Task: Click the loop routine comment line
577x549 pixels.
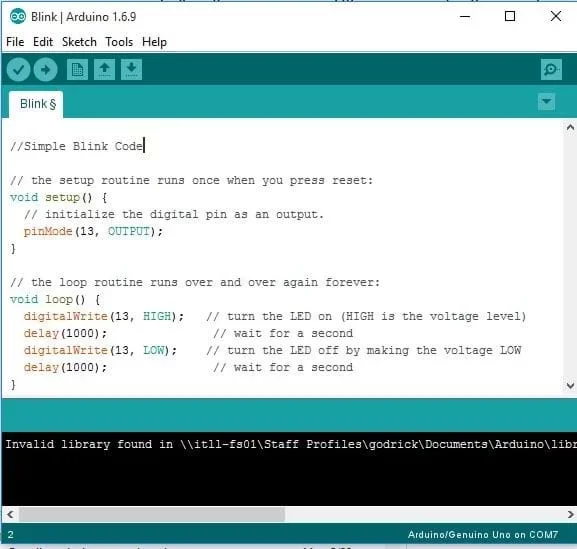Action: pyautogui.click(x=195, y=283)
